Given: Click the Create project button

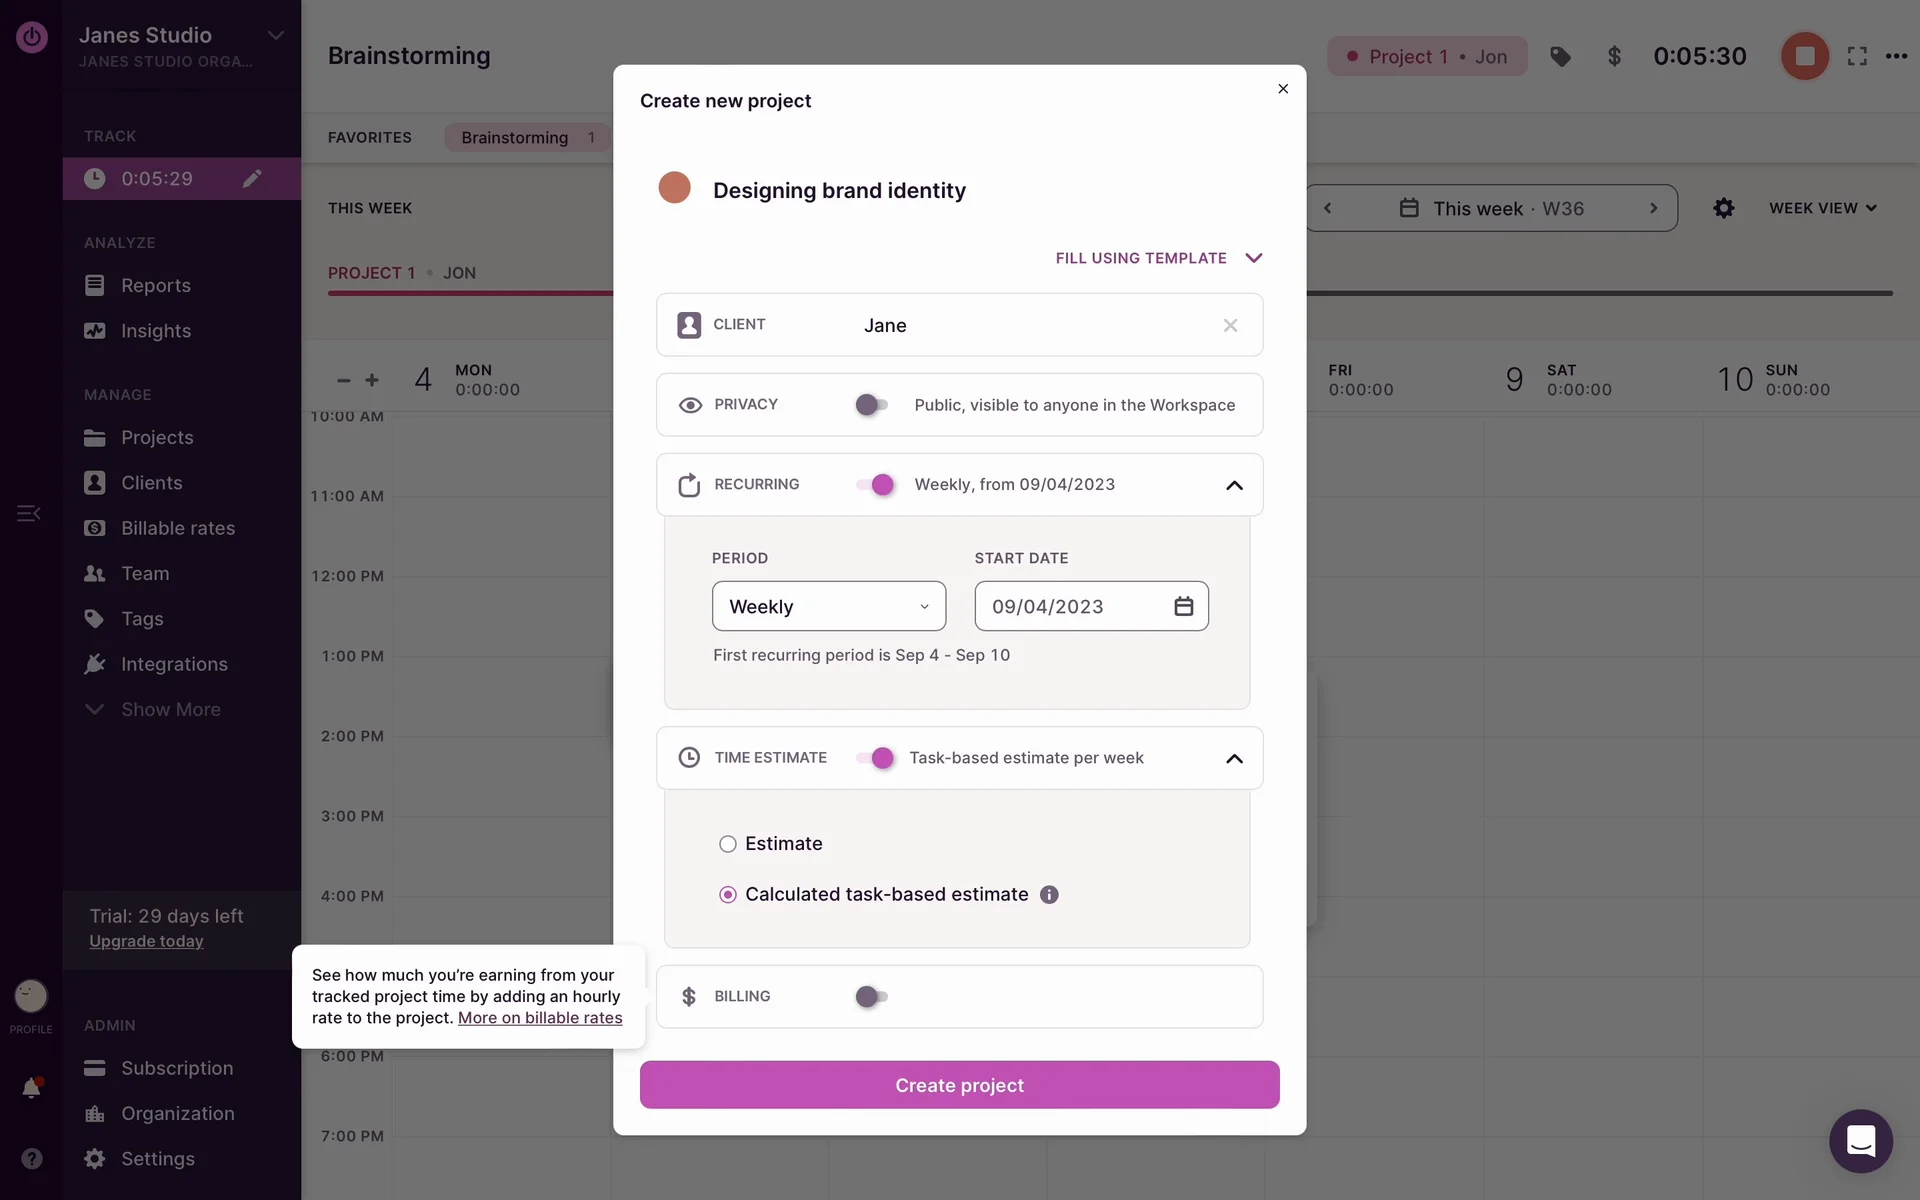Looking at the screenshot, I should coord(959,1085).
